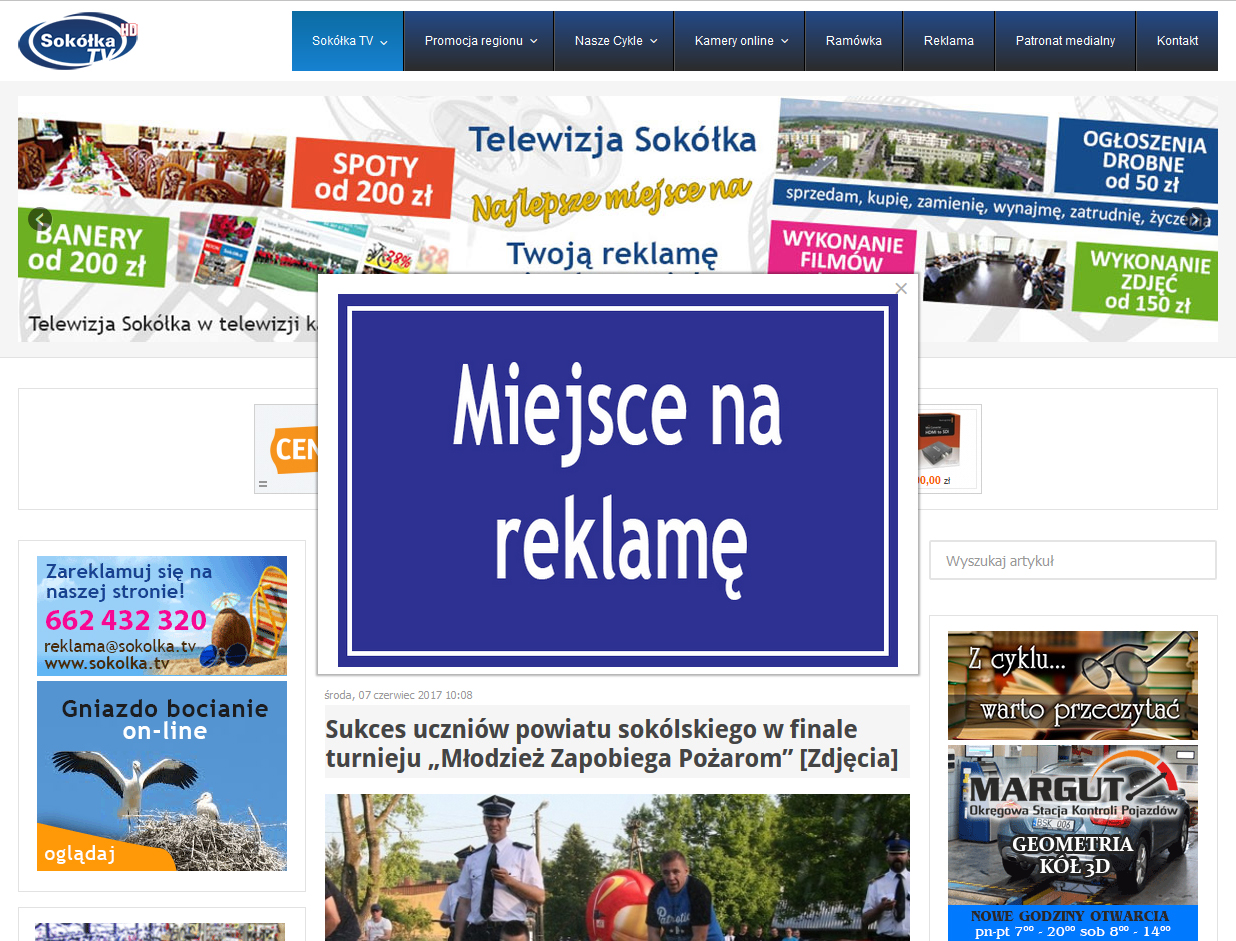Viewport: 1236px width, 941px height.
Task: Click the Miejsce na reklamę popup image
Action: coord(617,480)
